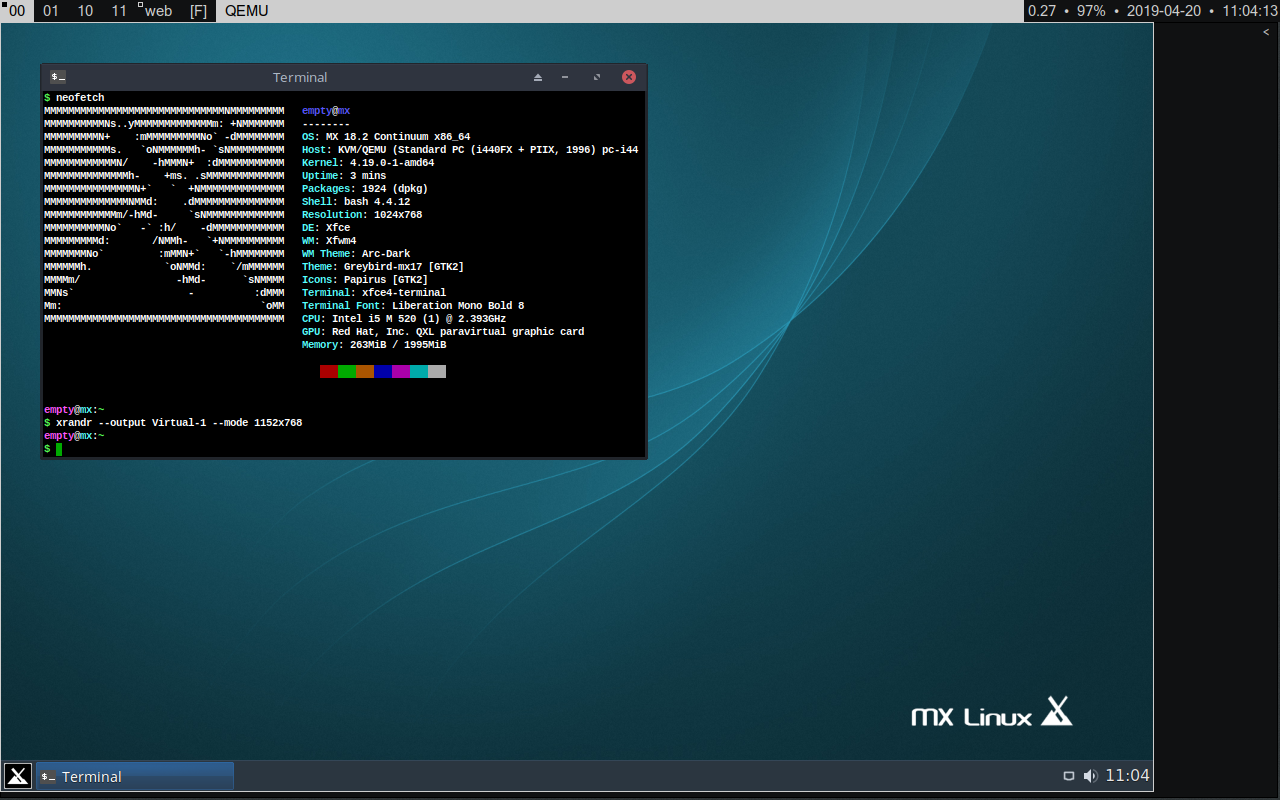
Task: Click the tray icon left of volume
Action: pyautogui.click(x=1068, y=776)
